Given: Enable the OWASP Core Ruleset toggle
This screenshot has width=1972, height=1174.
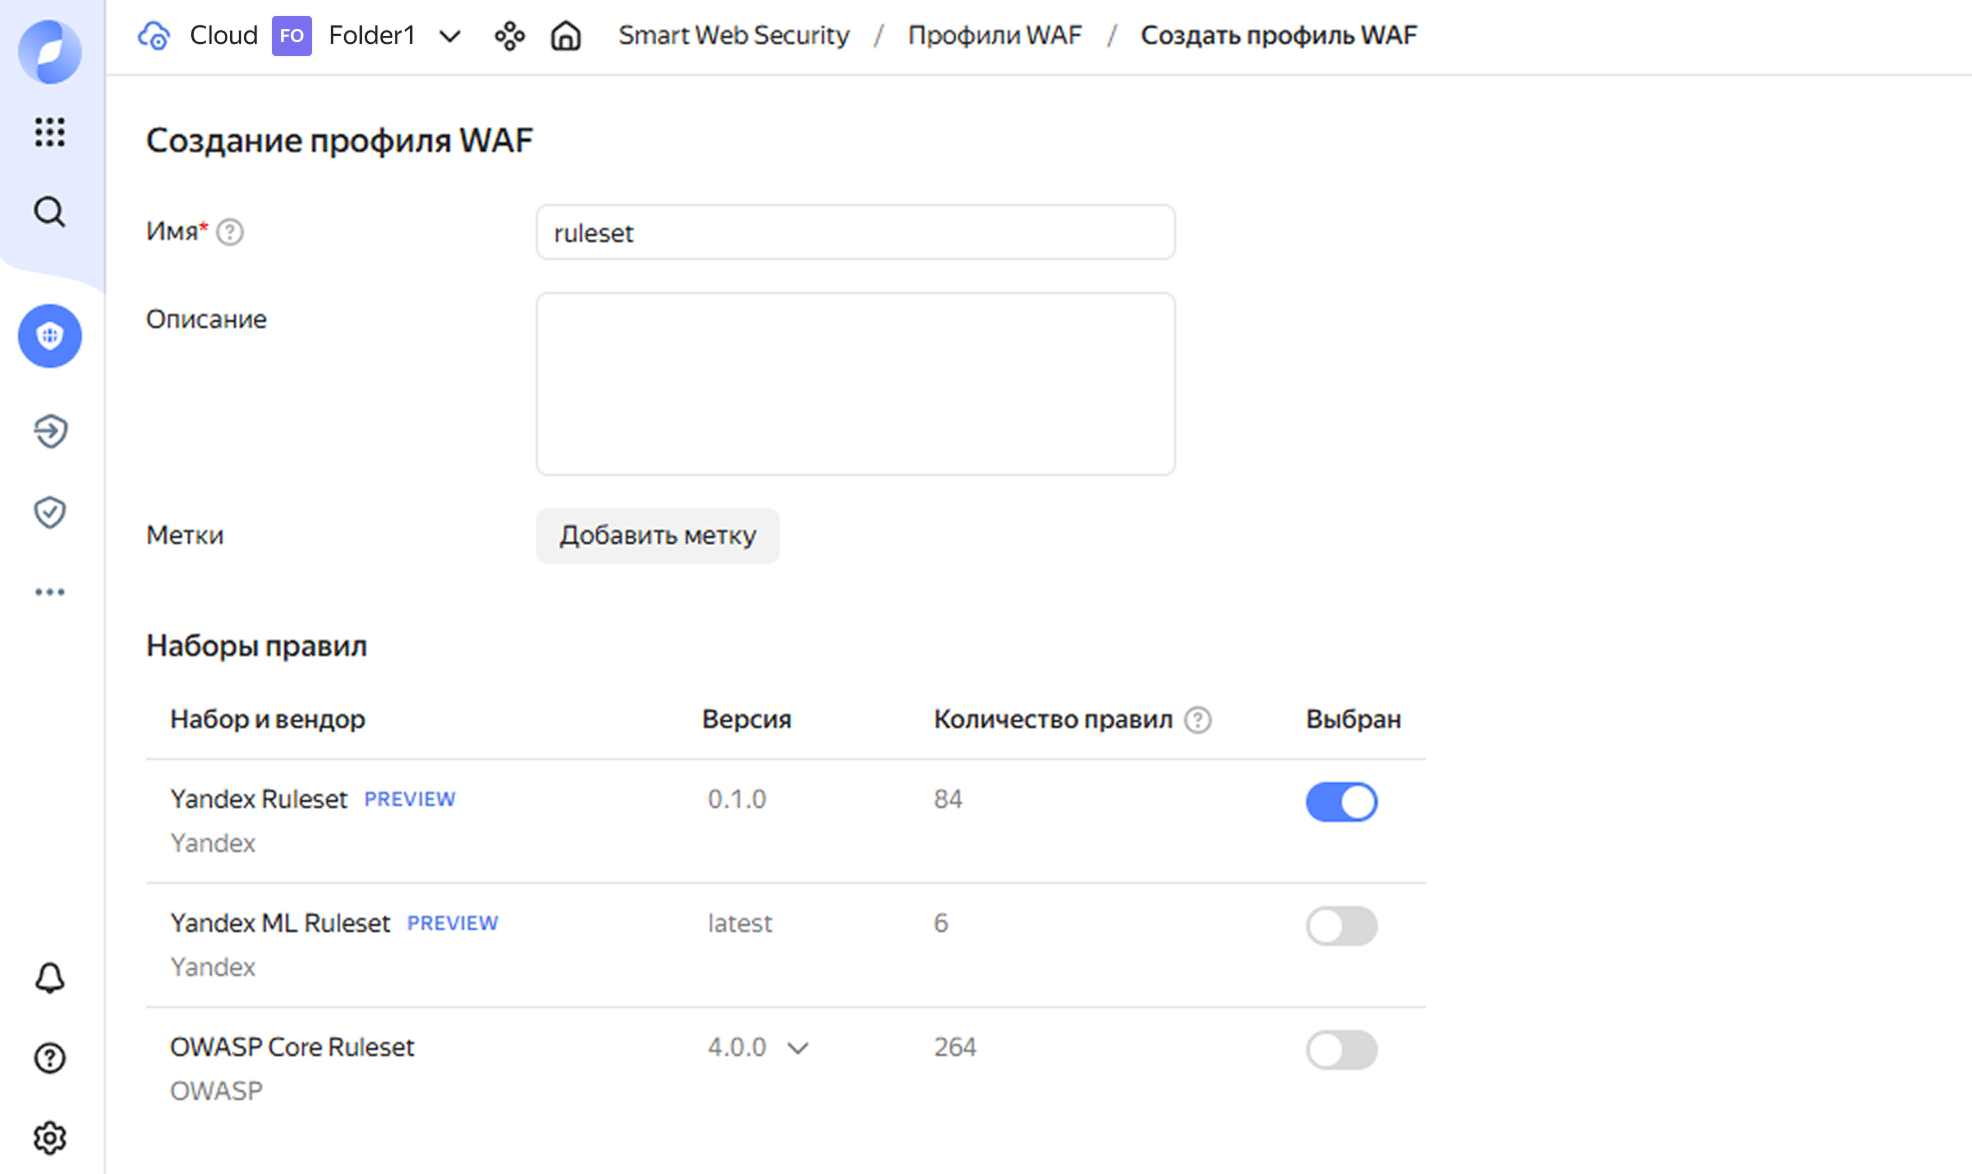Looking at the screenshot, I should click(1341, 1050).
